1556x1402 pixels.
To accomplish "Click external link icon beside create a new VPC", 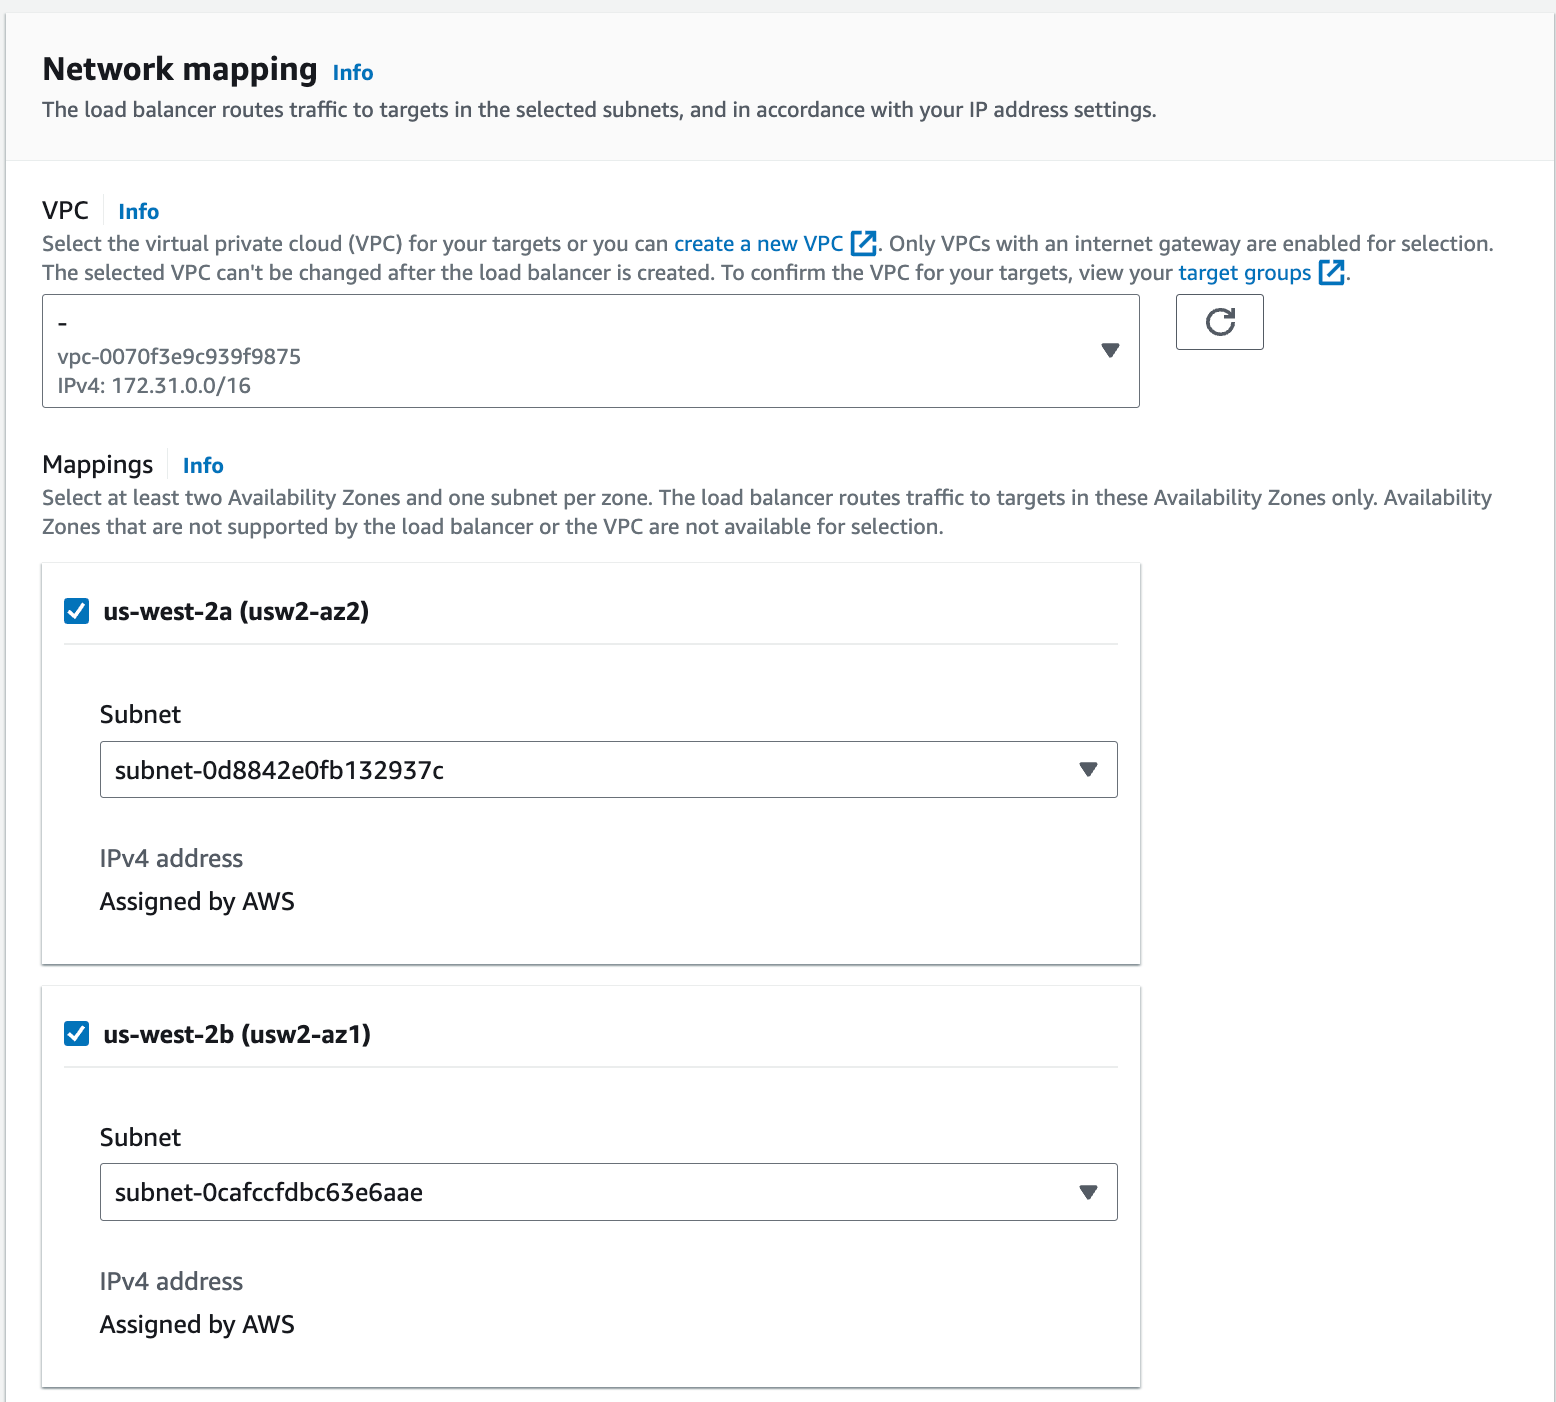I will point(863,243).
